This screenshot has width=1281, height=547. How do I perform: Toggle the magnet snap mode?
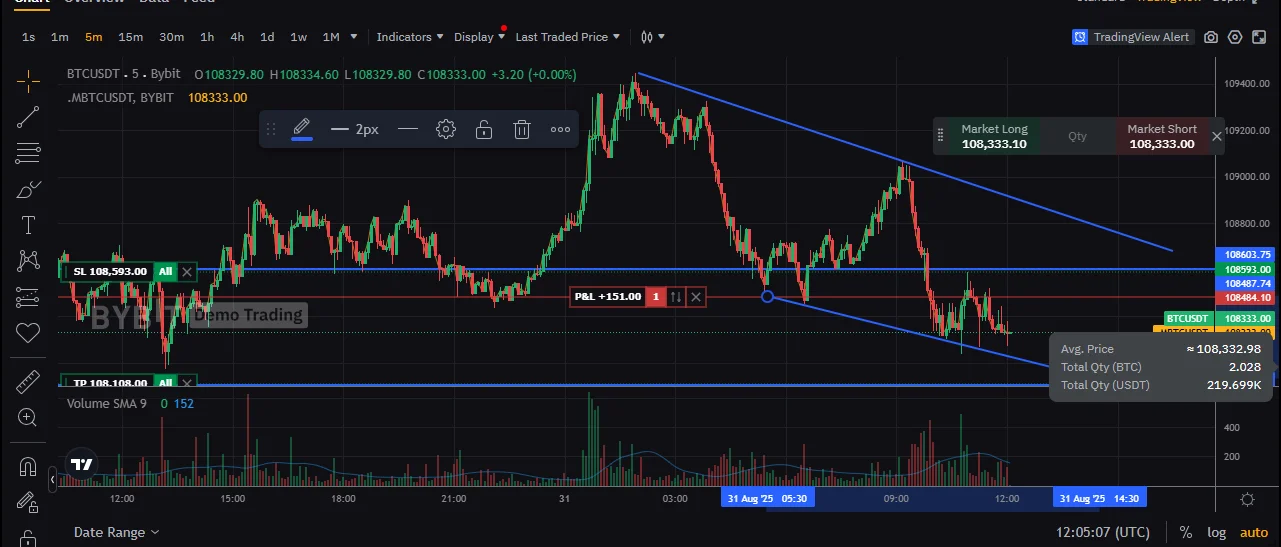click(28, 466)
